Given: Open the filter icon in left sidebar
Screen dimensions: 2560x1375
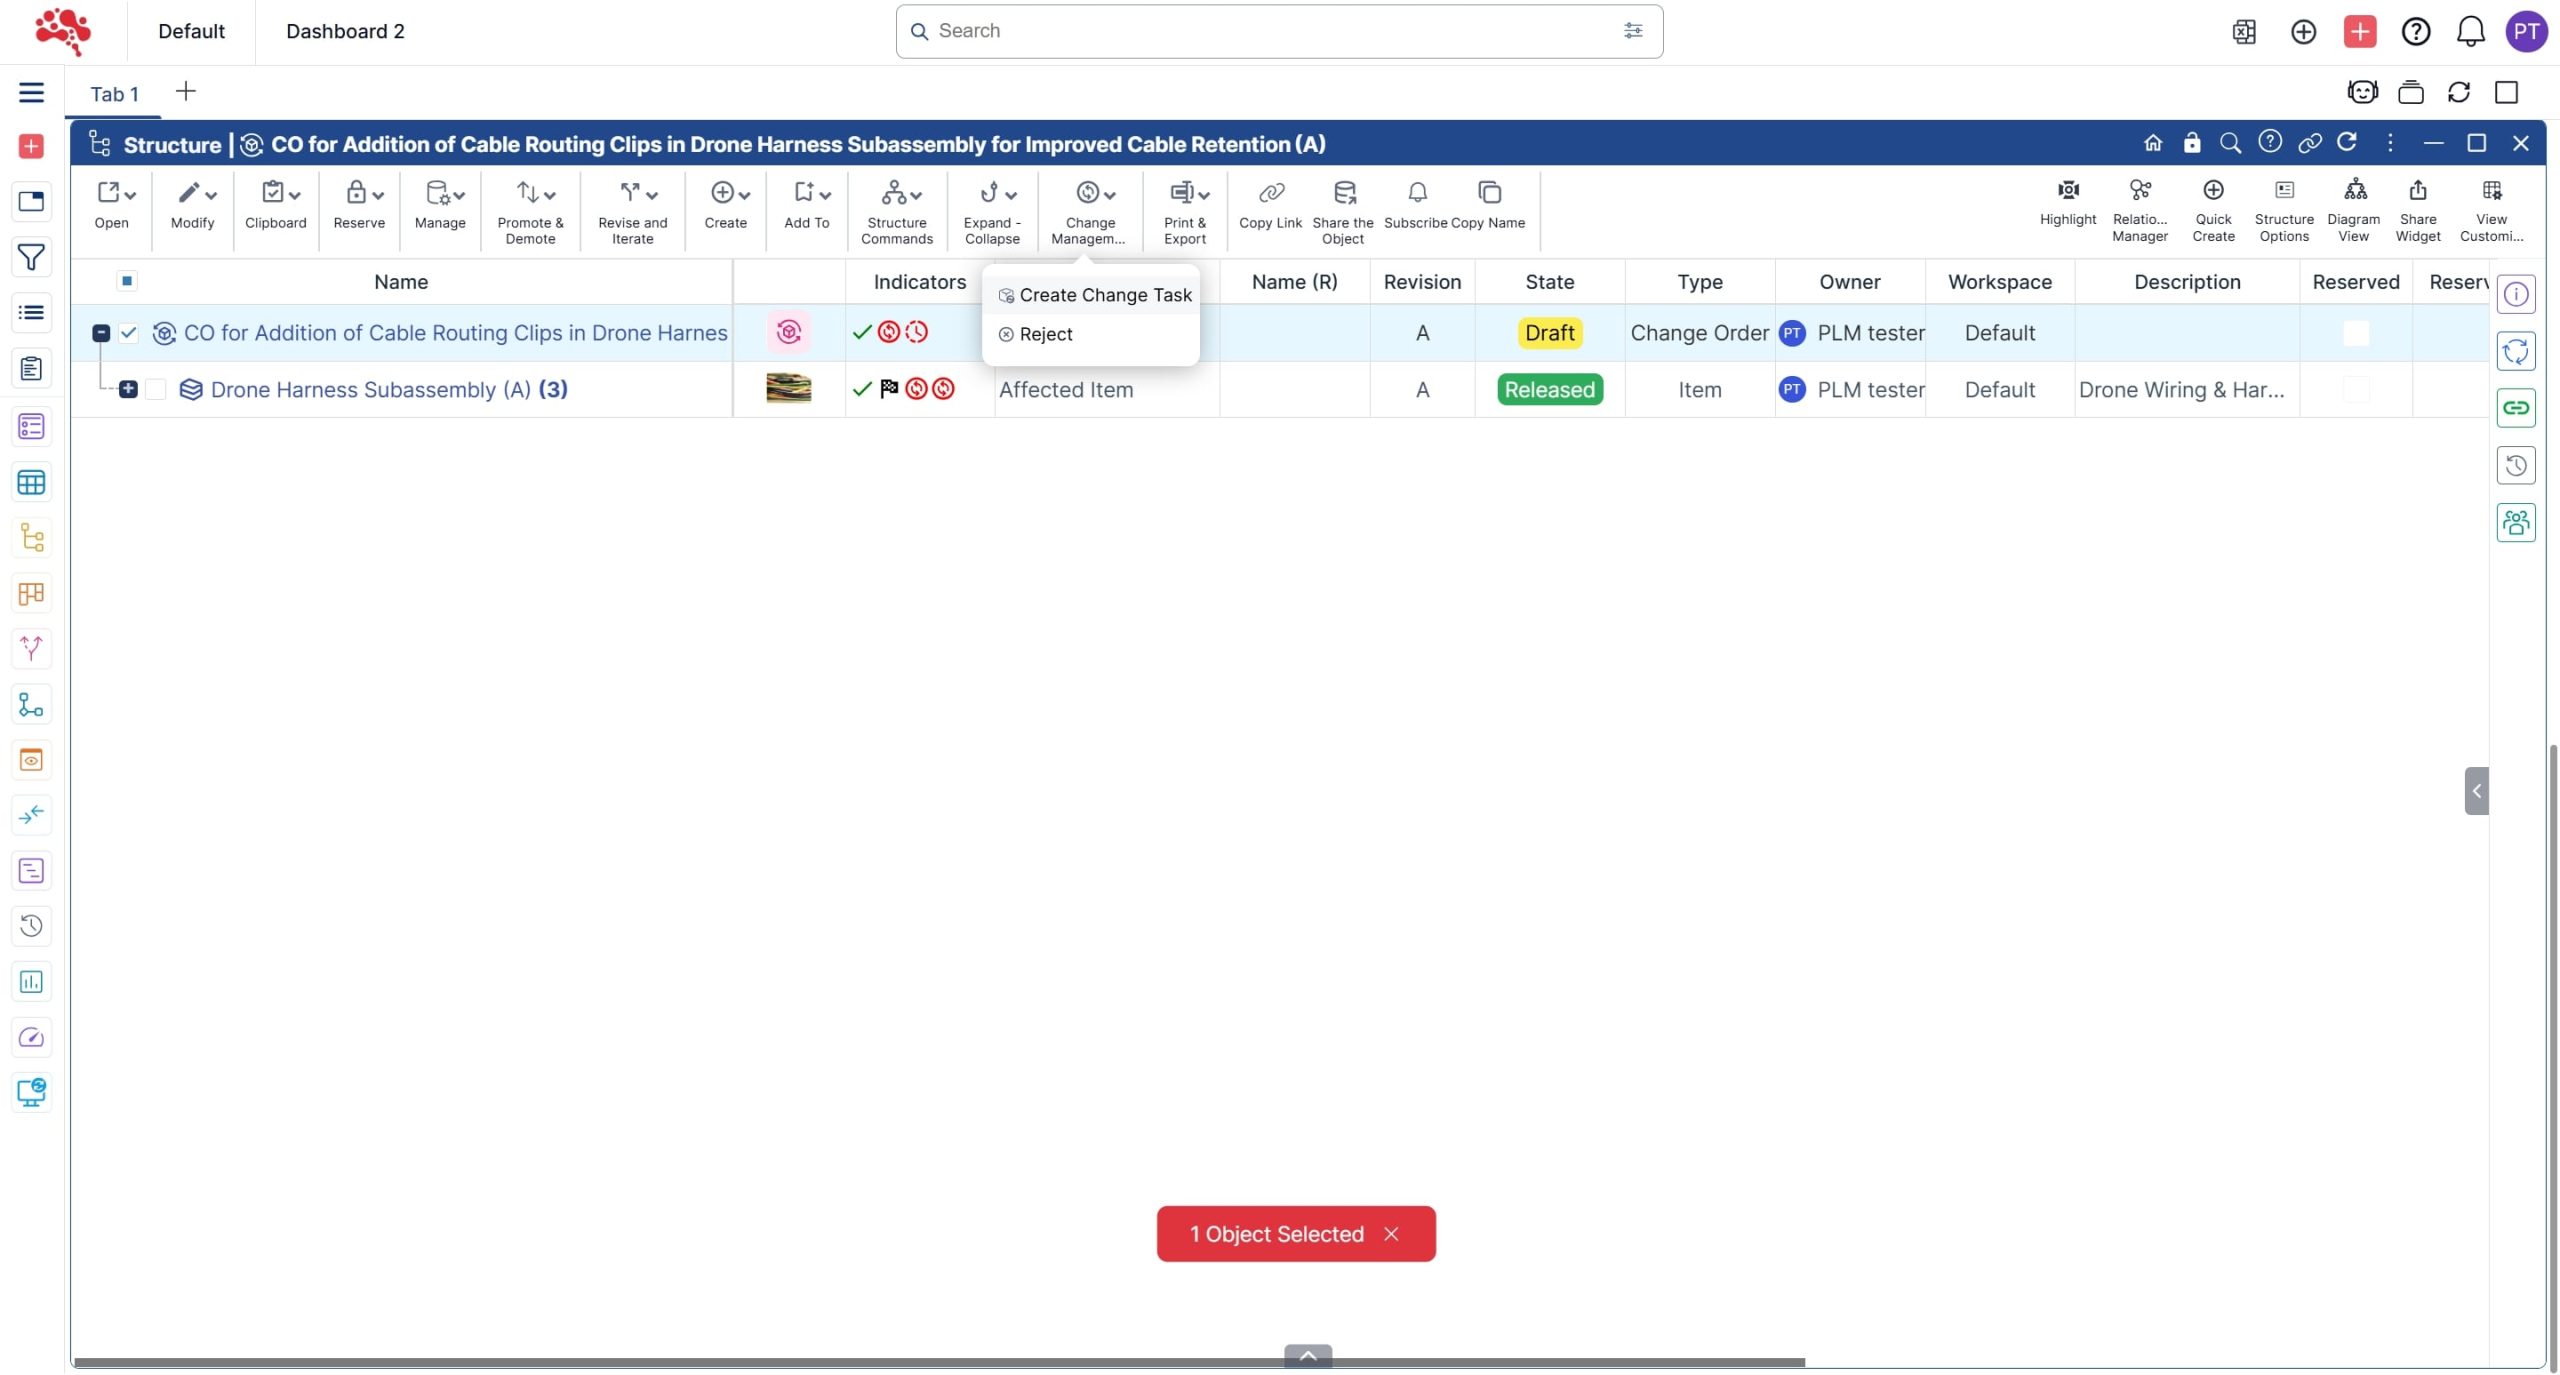Looking at the screenshot, I should pos(31,257).
